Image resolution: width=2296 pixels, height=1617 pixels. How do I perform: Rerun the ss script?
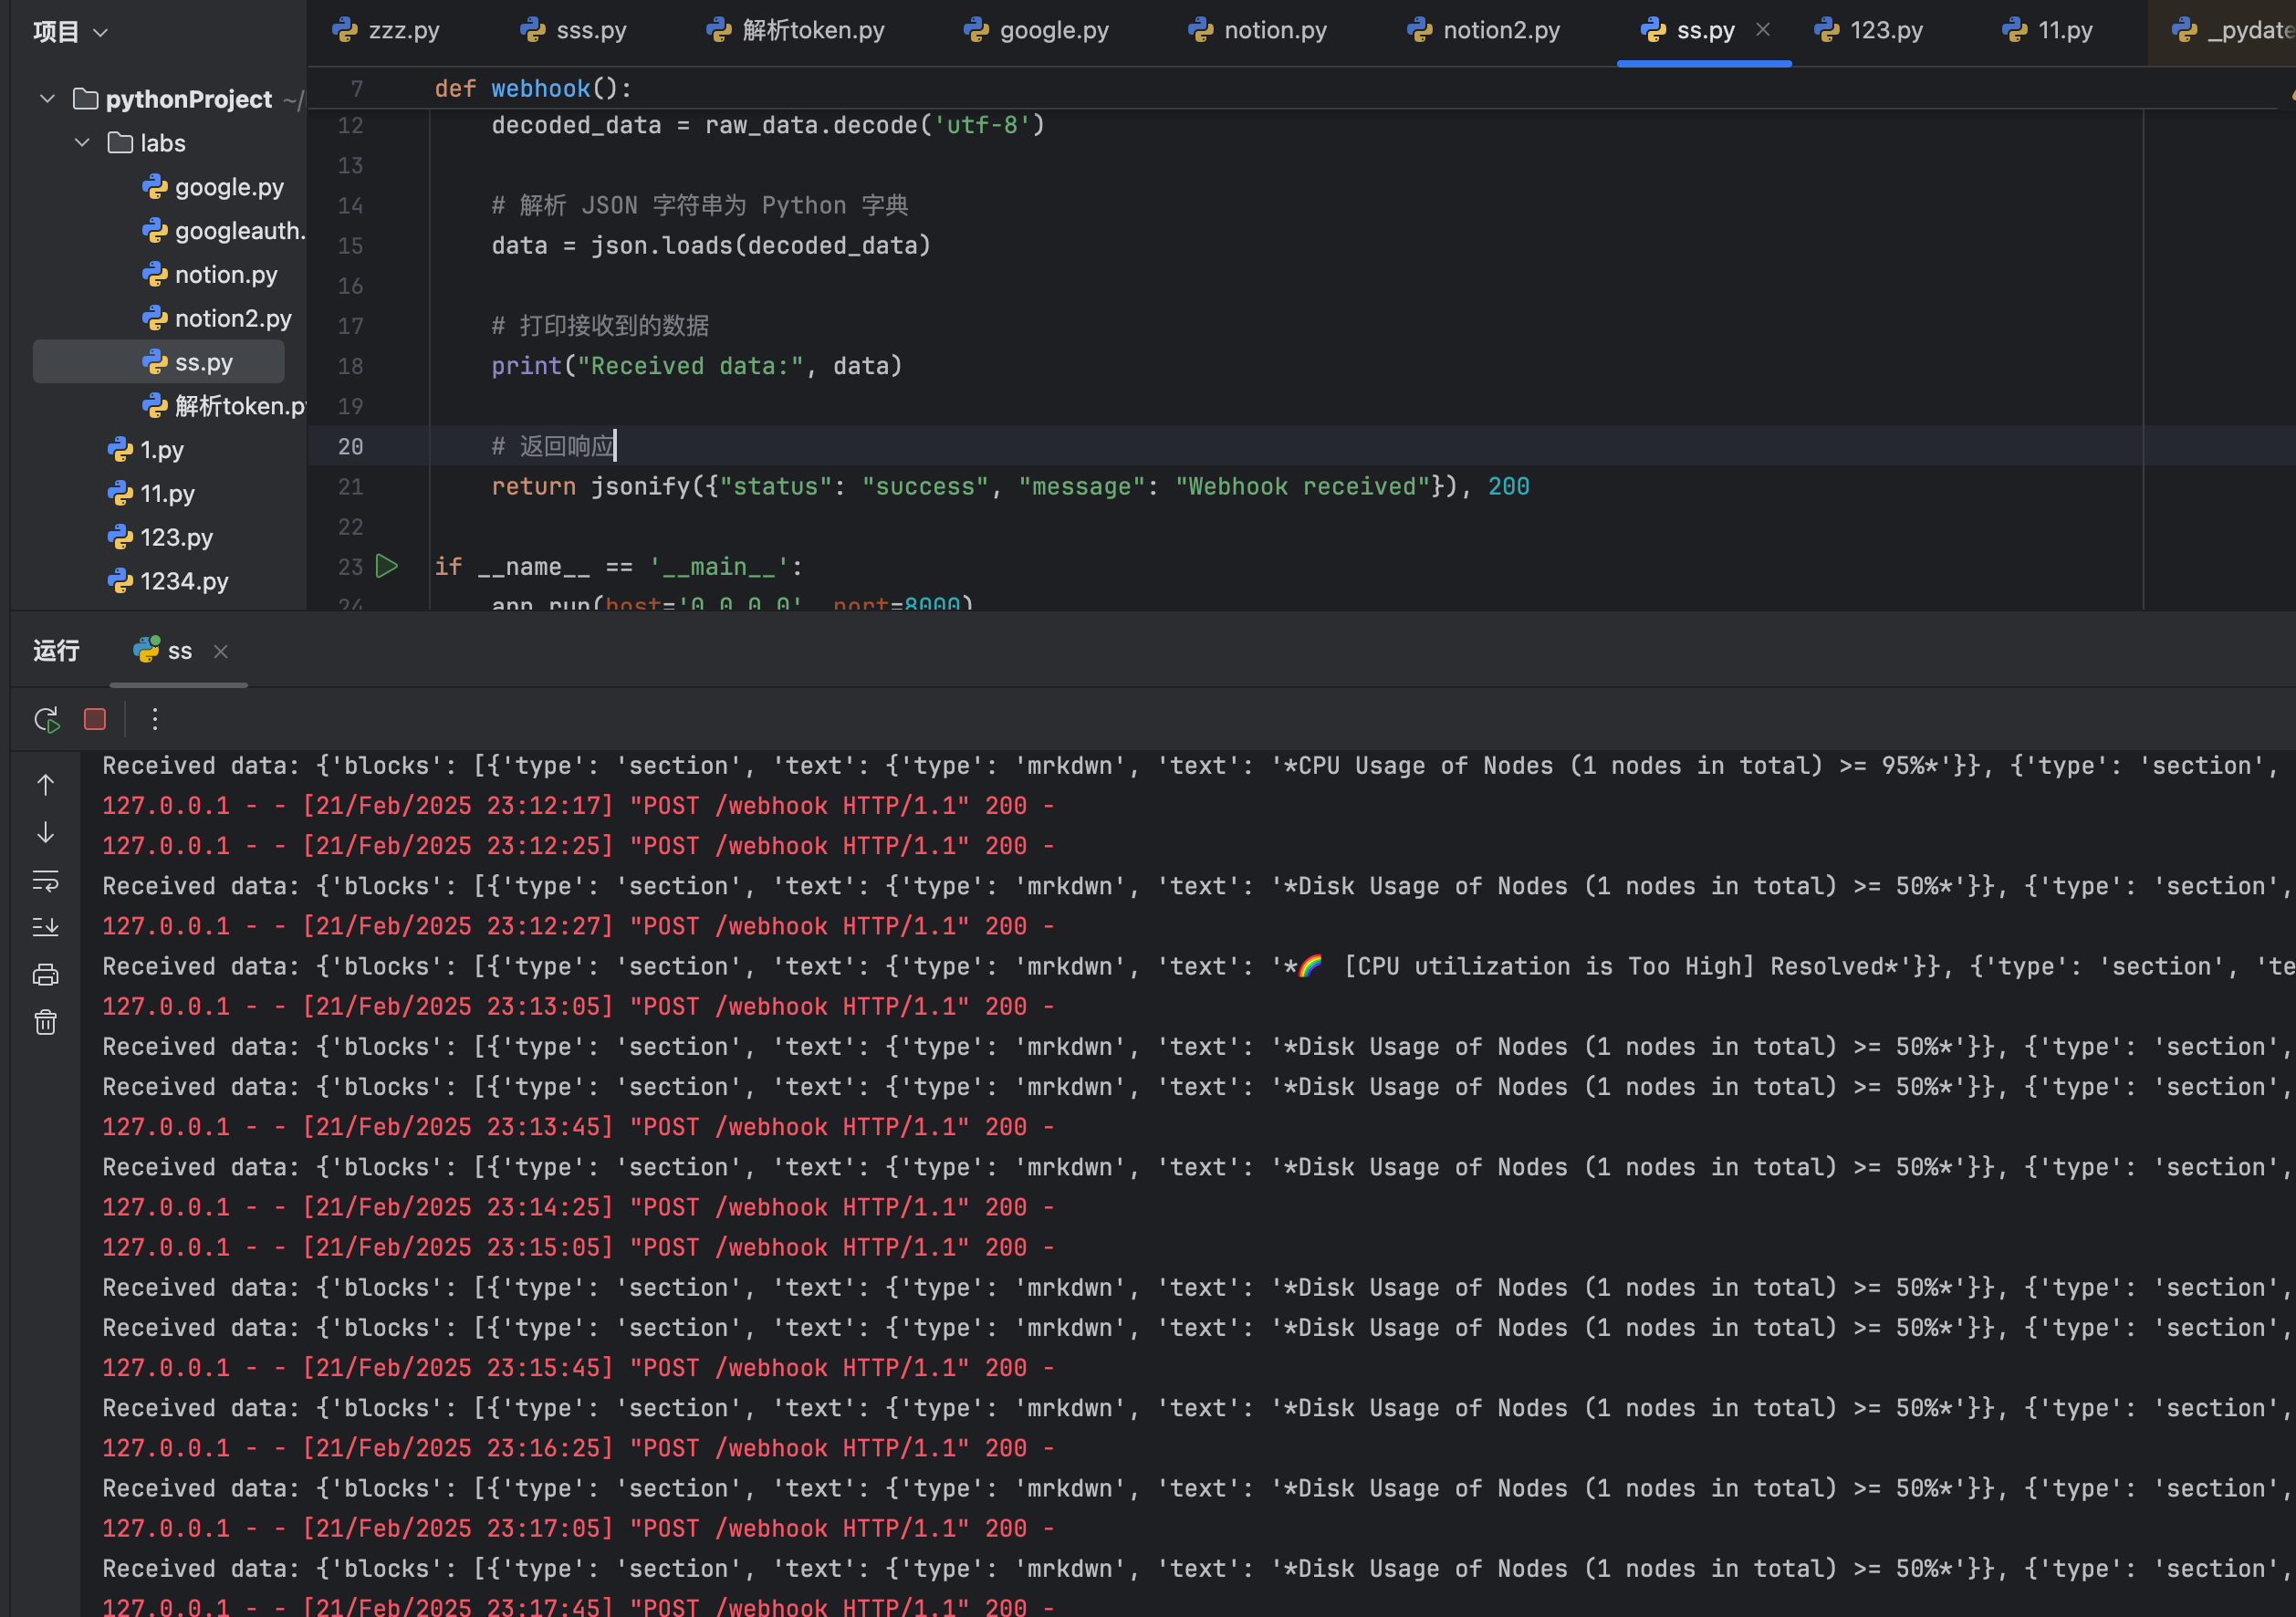pyautogui.click(x=46, y=719)
